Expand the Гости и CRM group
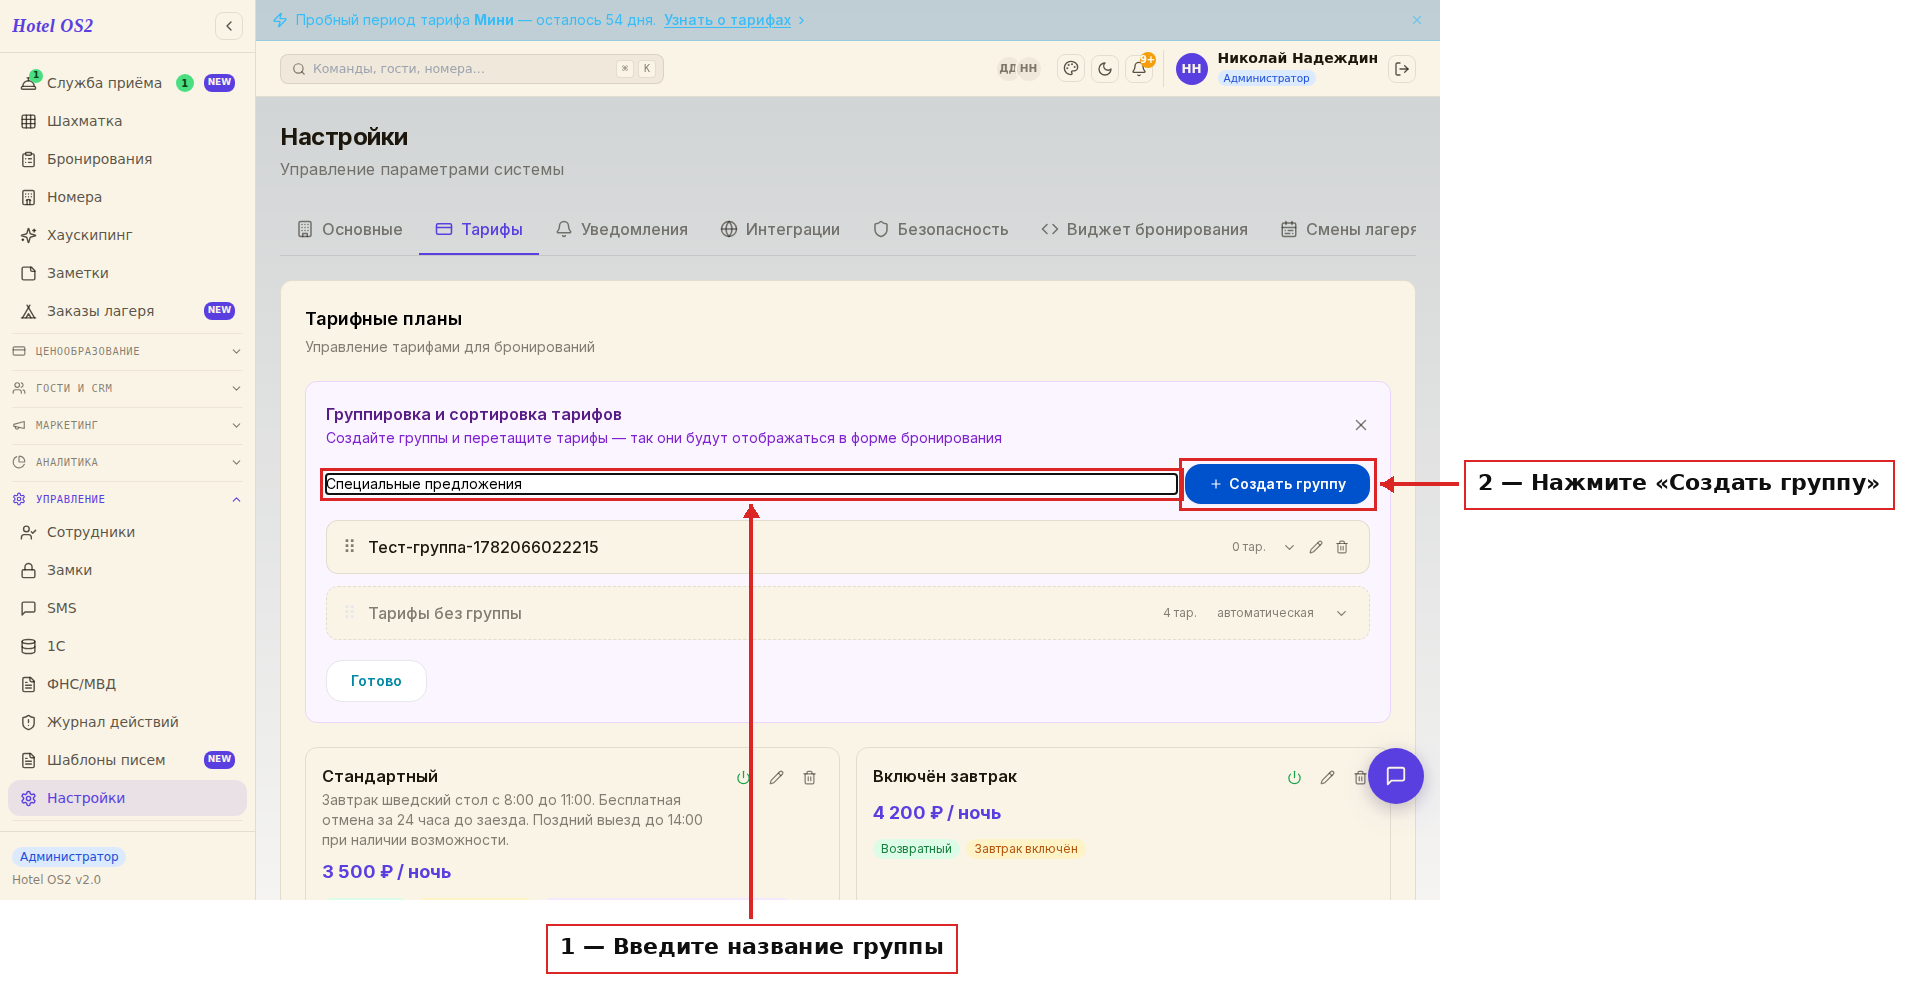 pos(127,388)
